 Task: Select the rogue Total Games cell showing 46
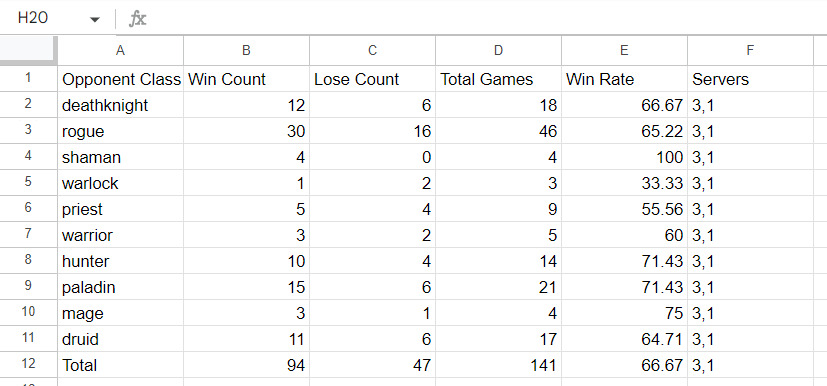pyautogui.click(x=498, y=131)
